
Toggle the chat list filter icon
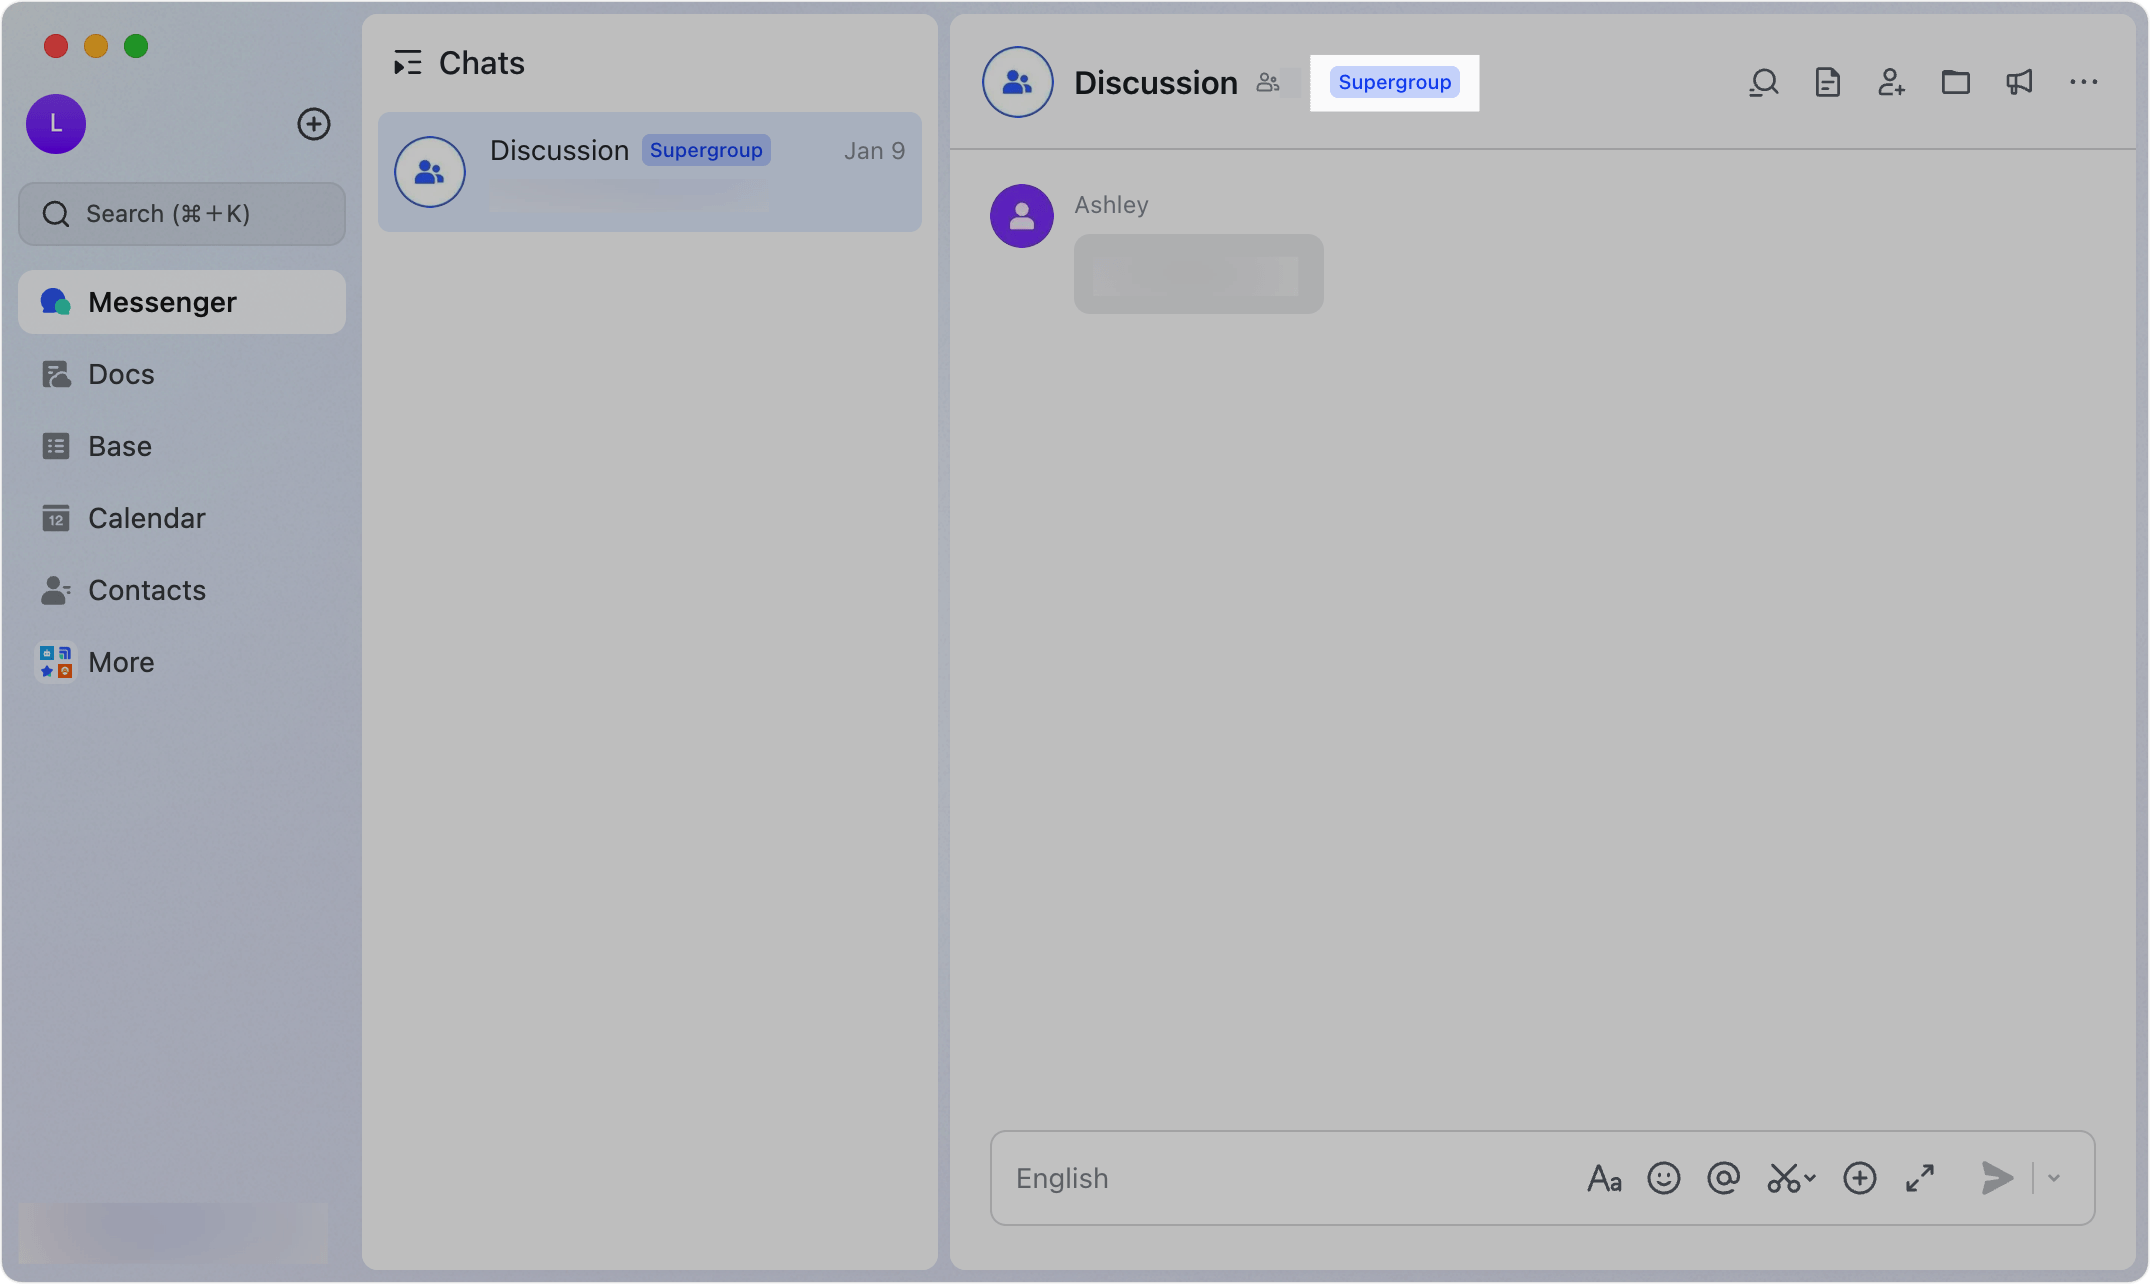pos(407,62)
